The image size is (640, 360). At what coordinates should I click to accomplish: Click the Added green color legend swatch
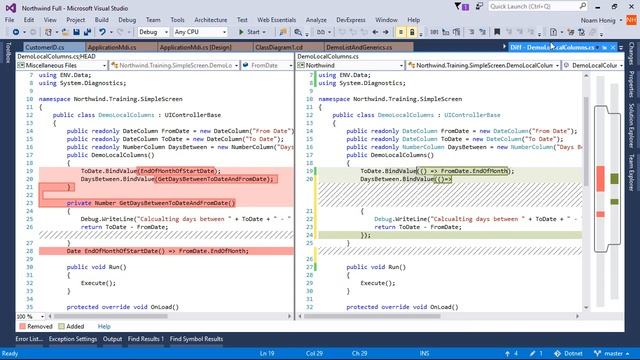pyautogui.click(x=61, y=327)
